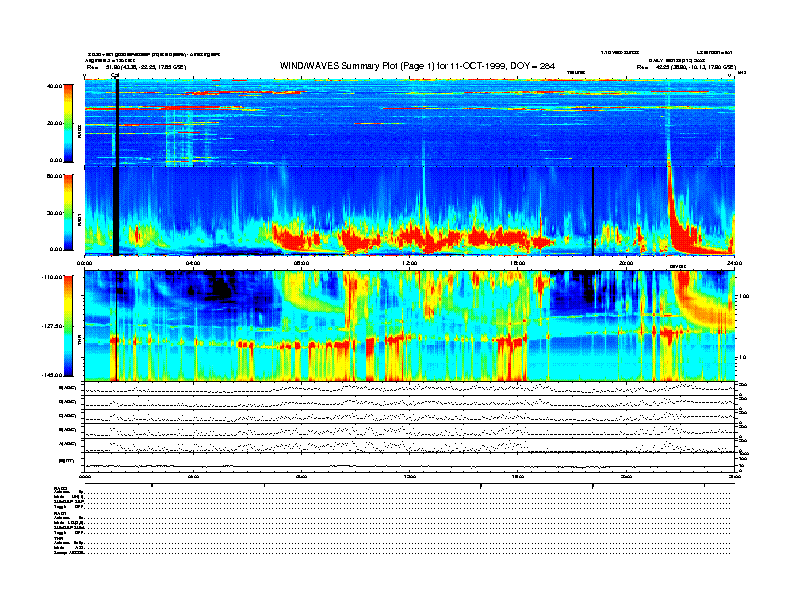Click the DOY = 284 text in title

(532, 66)
